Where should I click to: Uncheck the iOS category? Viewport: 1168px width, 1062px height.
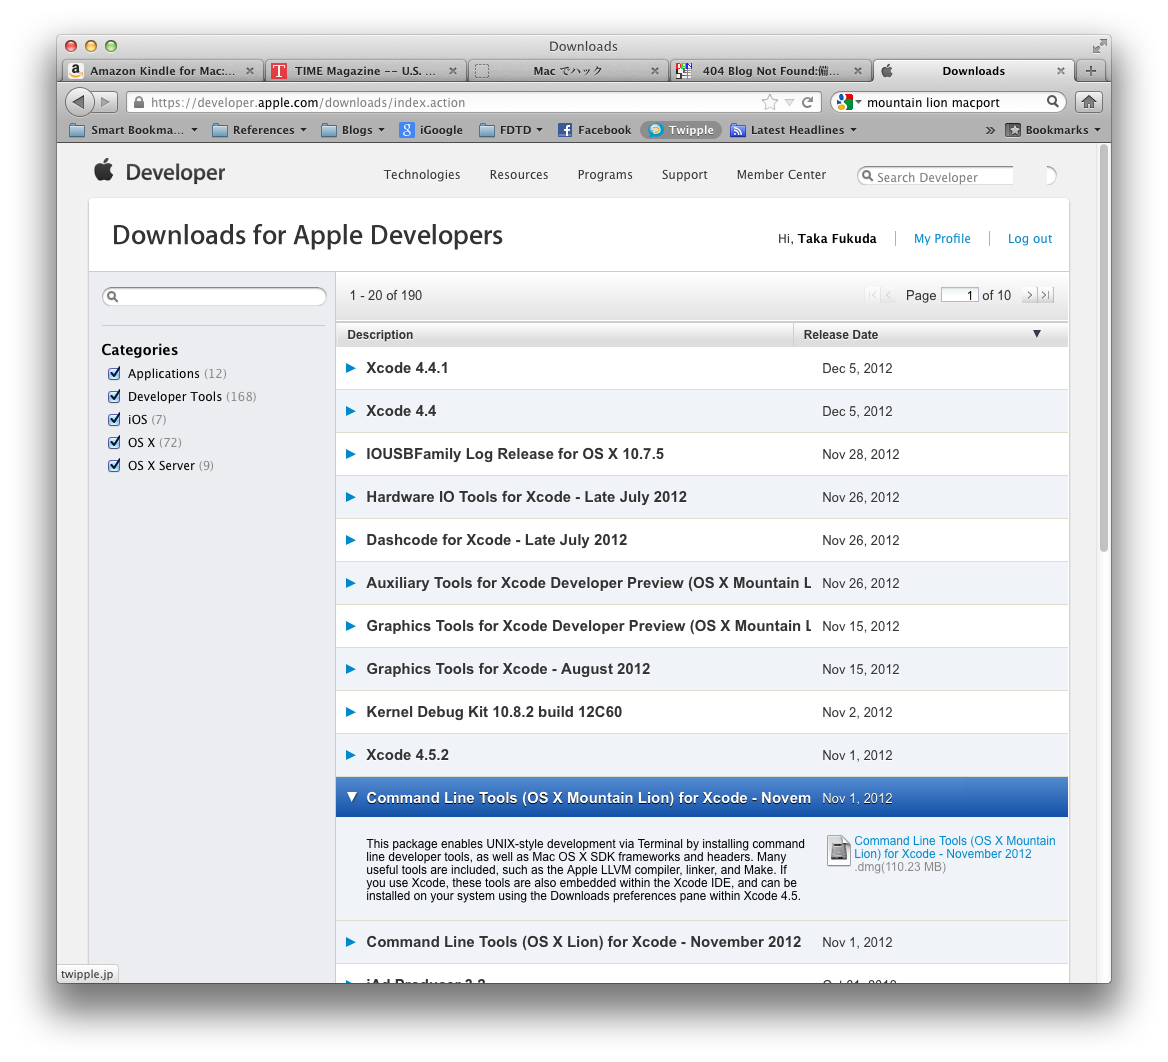pyautogui.click(x=114, y=419)
